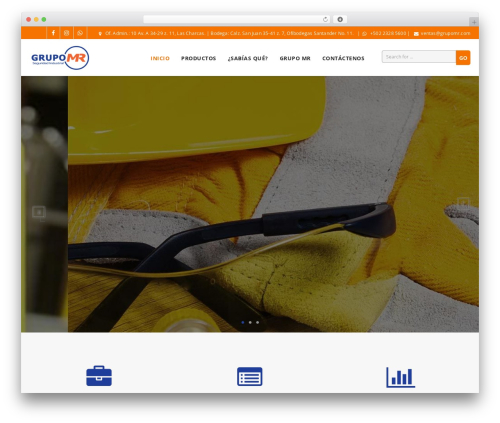Click the WhatsApp icon before the phone number
Viewport: 500px width, 423px height.
[x=364, y=34]
